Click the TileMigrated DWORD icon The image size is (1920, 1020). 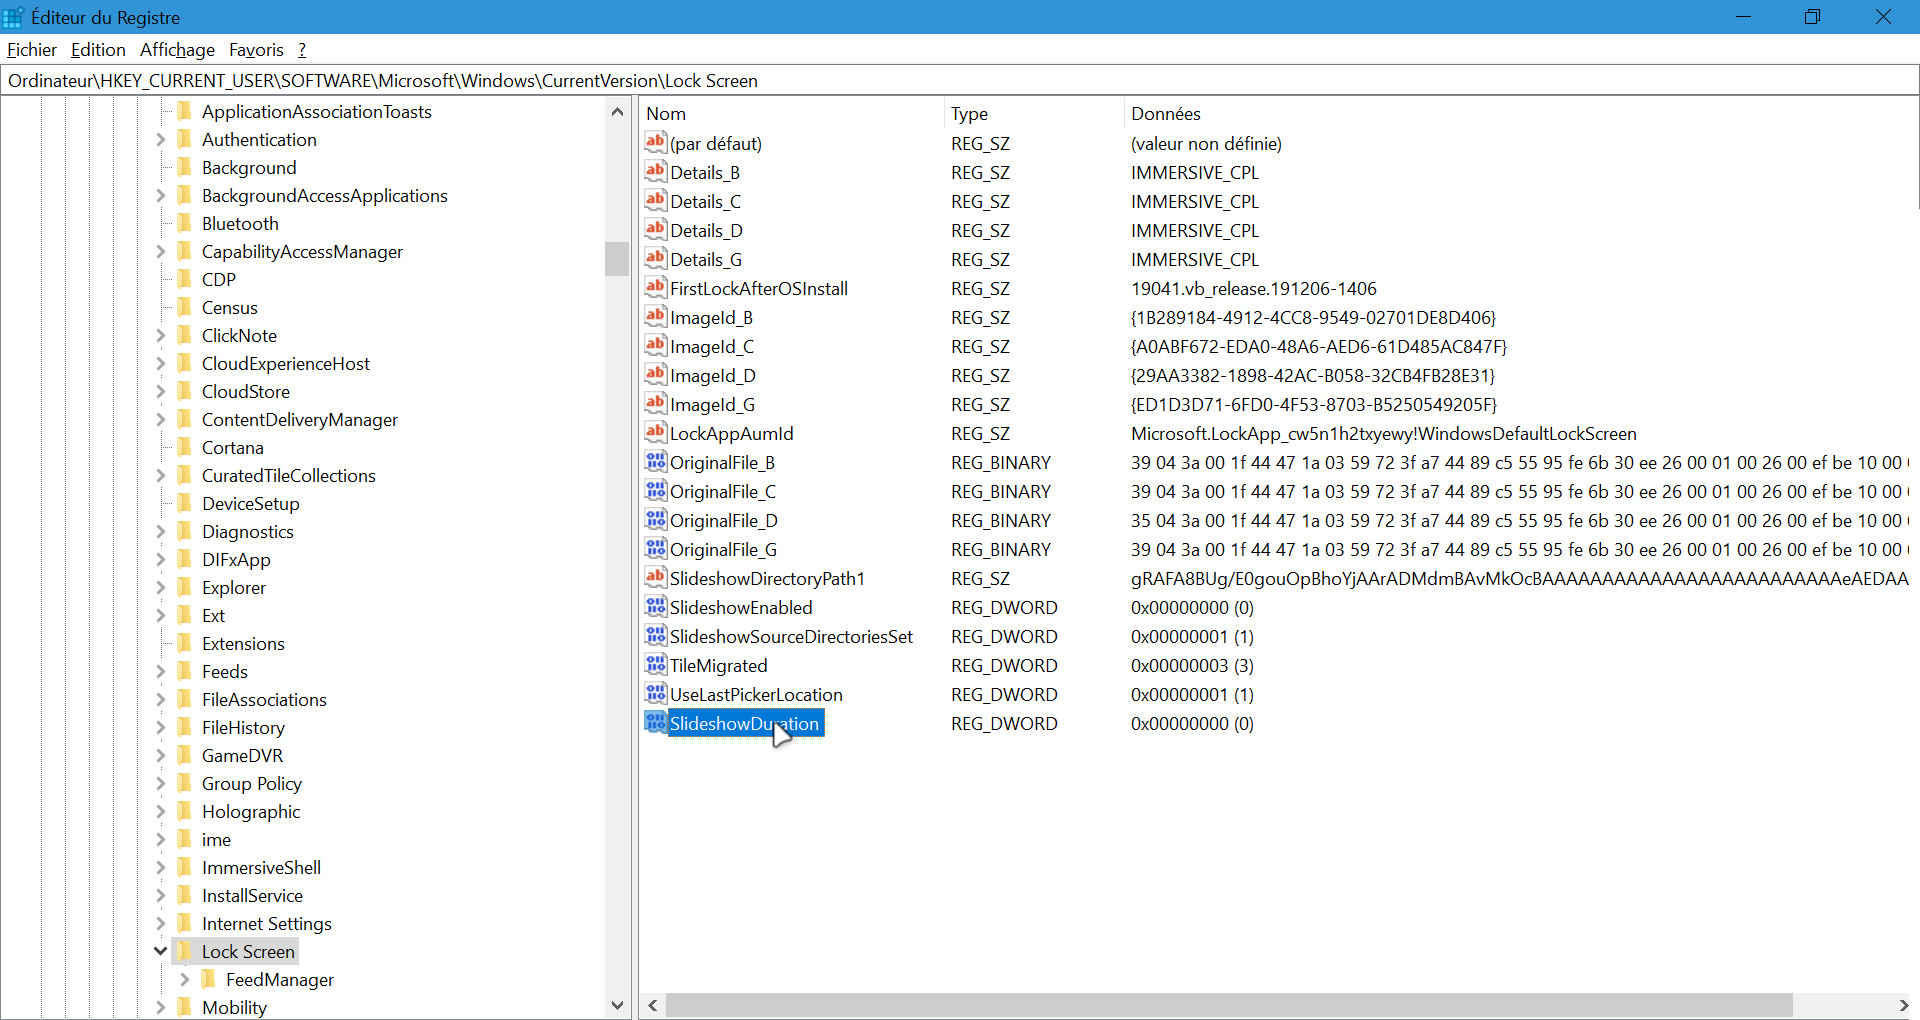coord(656,665)
